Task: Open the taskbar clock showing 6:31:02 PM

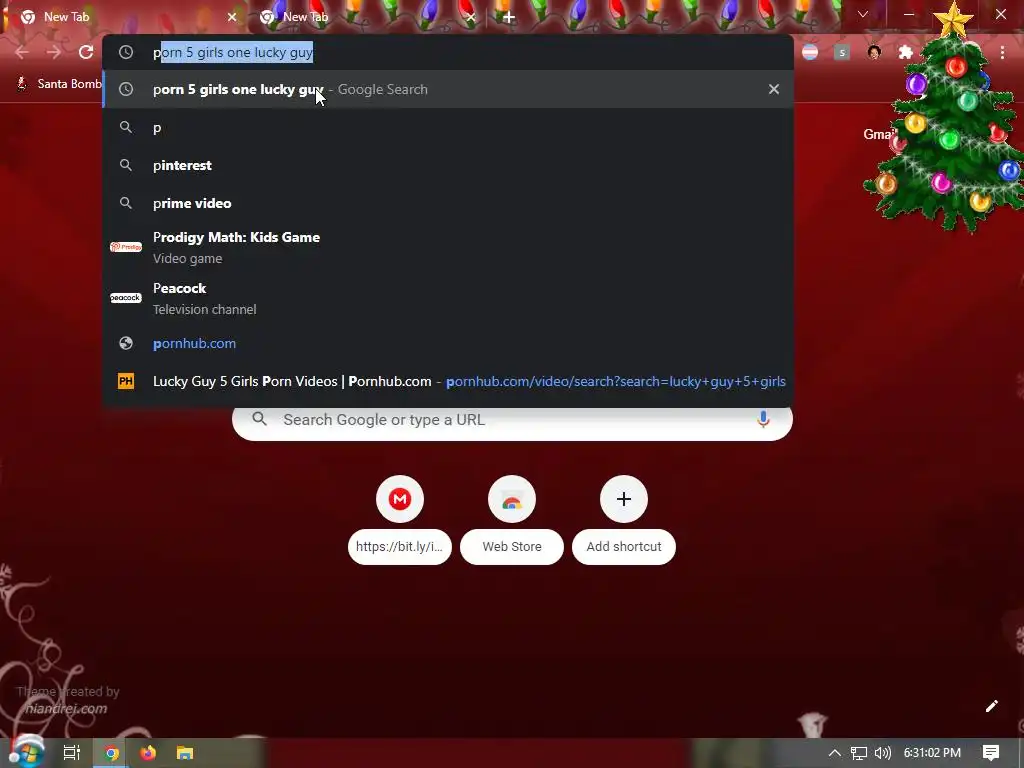Action: coord(932,753)
